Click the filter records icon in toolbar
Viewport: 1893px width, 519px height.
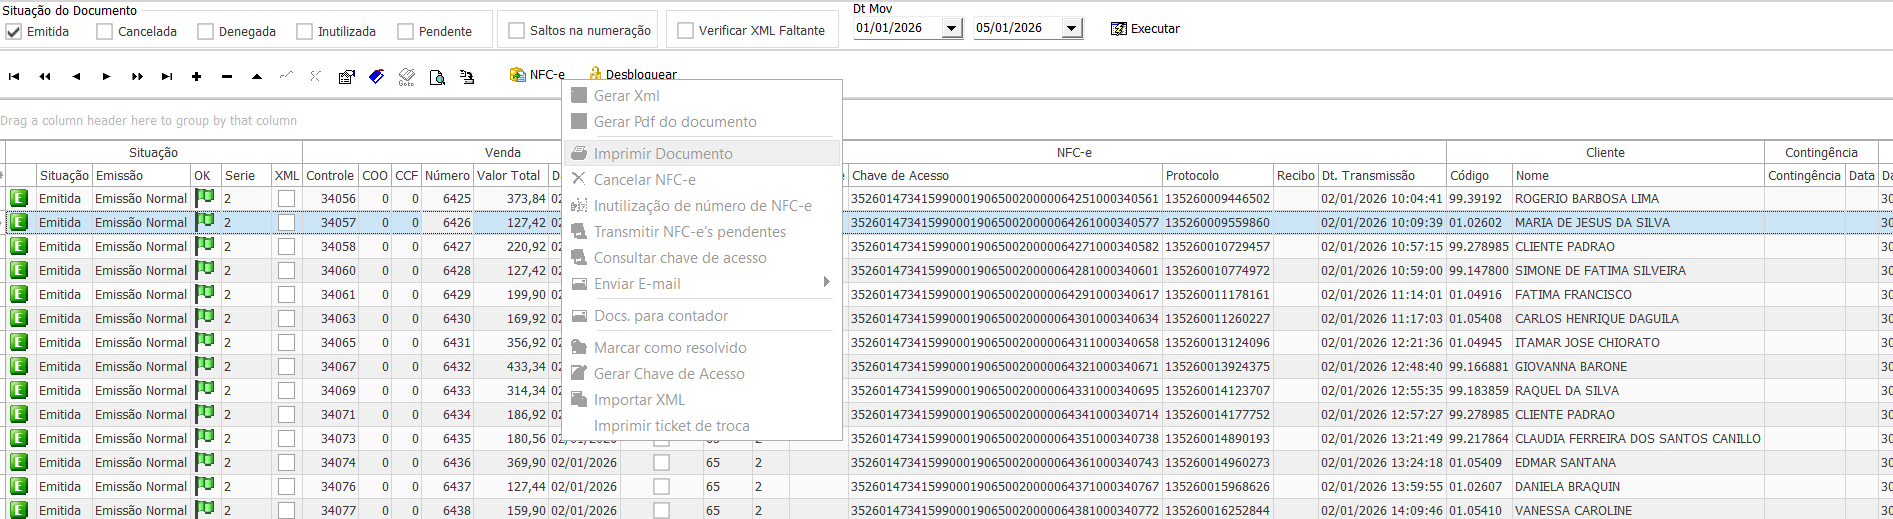tap(467, 77)
